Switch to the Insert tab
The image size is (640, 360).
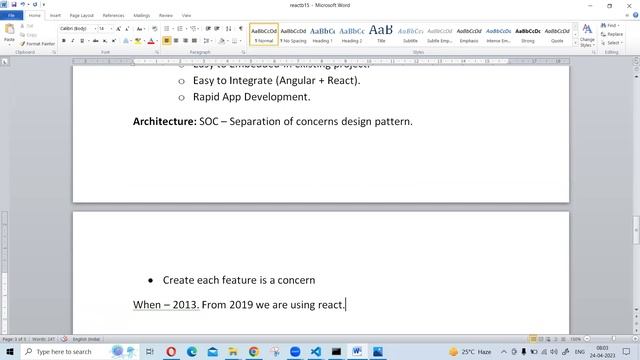tap(55, 16)
